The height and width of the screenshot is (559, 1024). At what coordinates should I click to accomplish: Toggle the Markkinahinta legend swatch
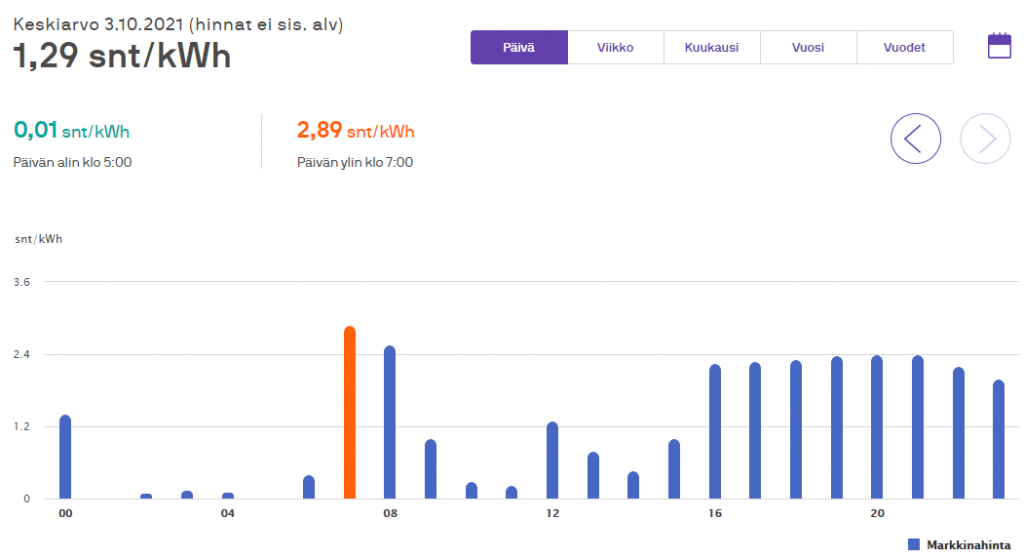[913, 544]
